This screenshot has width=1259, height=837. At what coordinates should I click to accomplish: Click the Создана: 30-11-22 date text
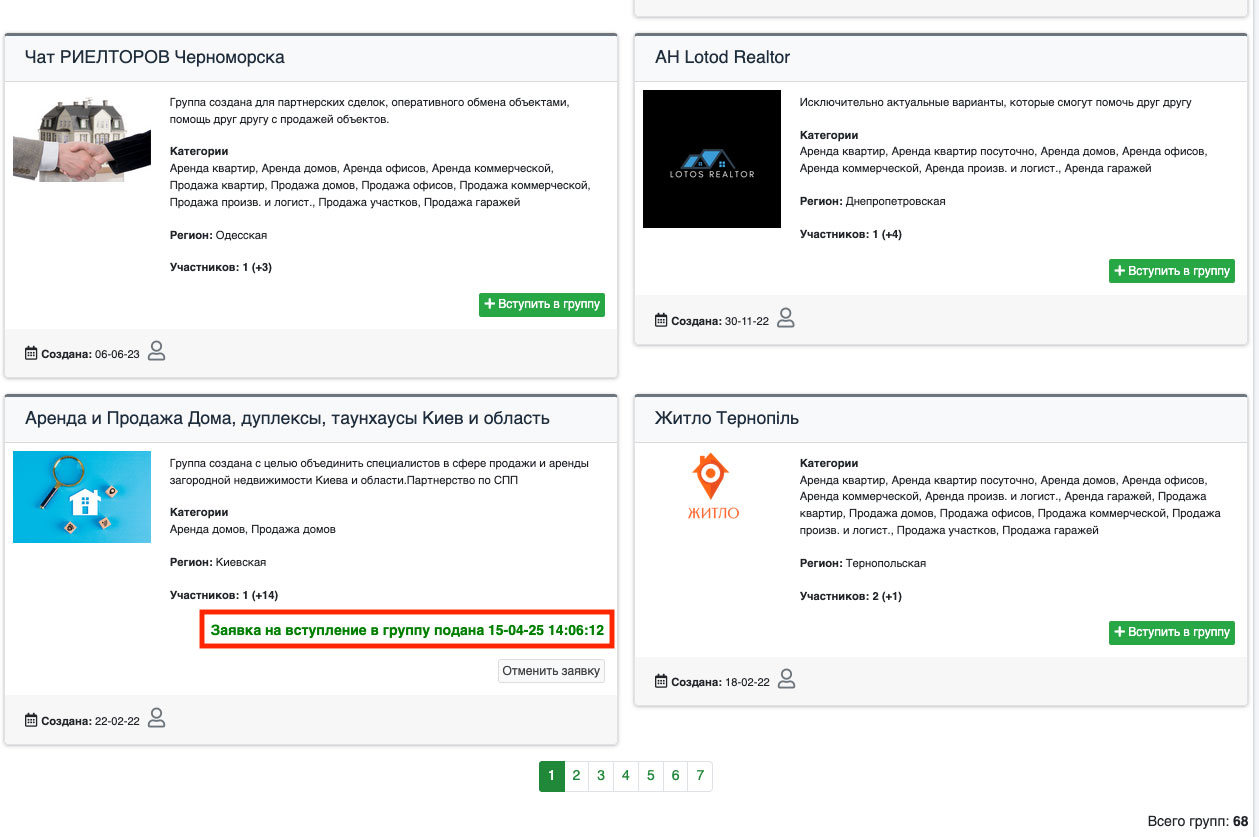[720, 322]
